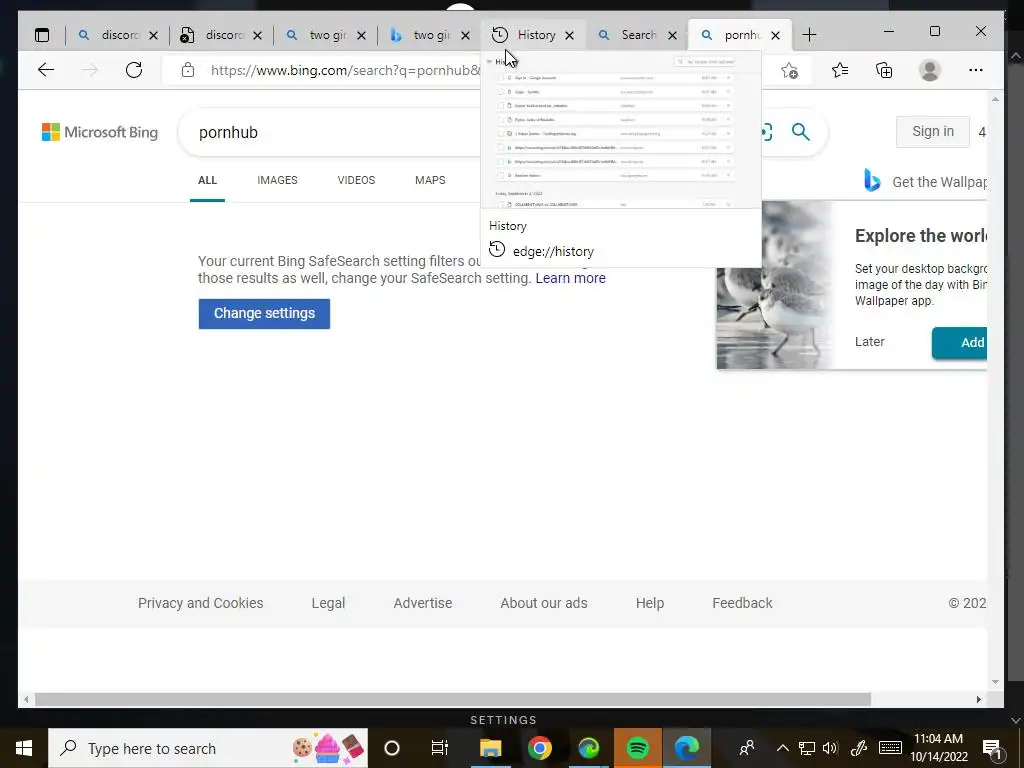The width and height of the screenshot is (1024, 768).
Task: Start visual search with camera icon
Action: (x=766, y=133)
